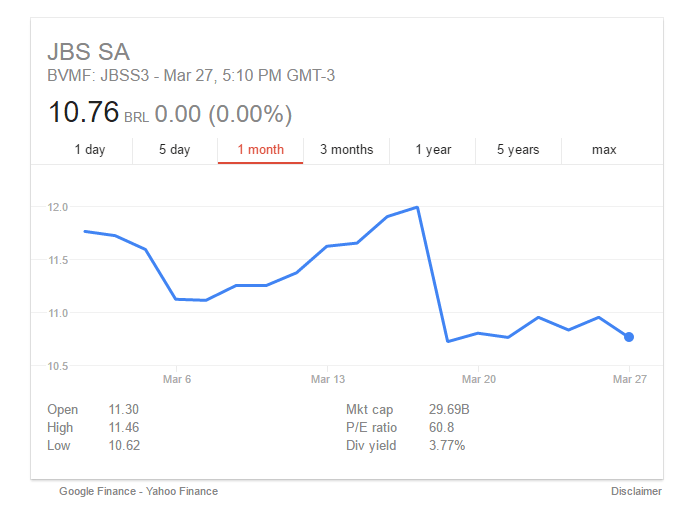Click the Mar 20 date marker

click(x=479, y=379)
